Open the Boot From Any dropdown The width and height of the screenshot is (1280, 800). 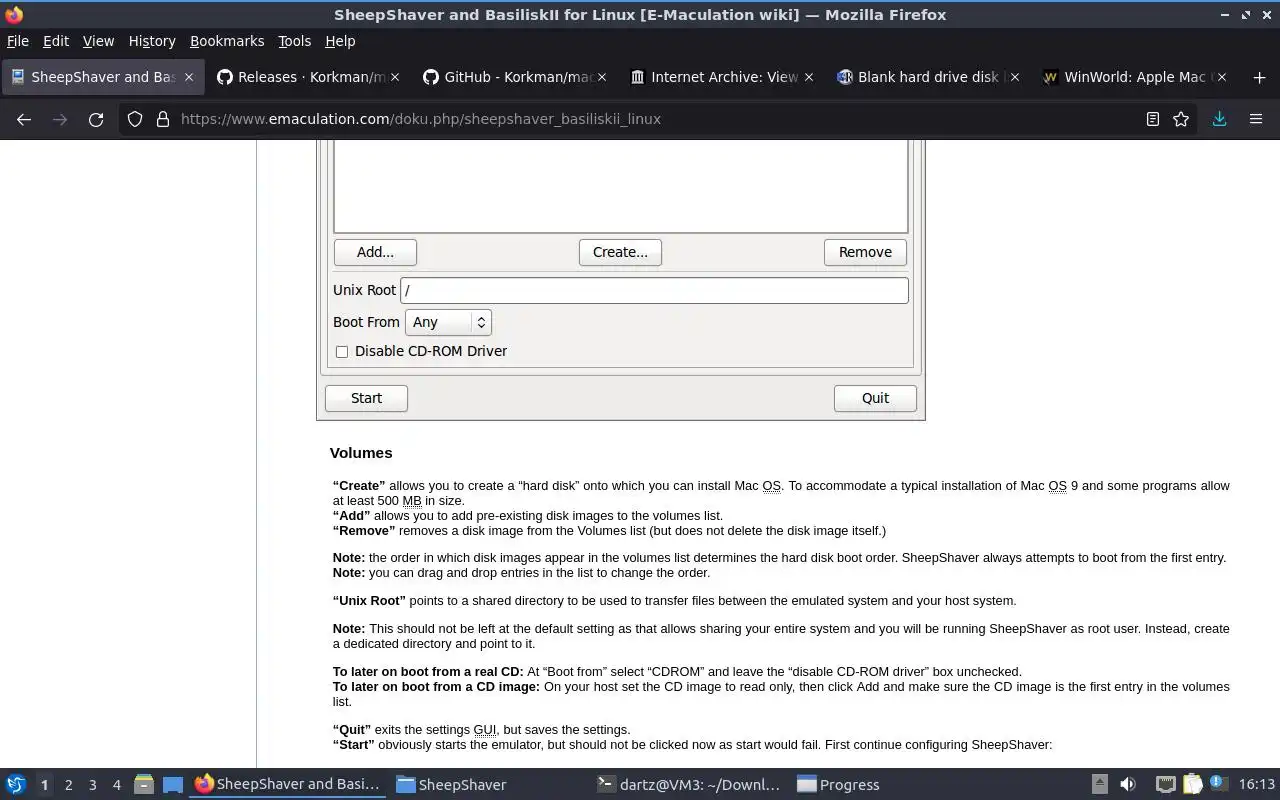click(x=448, y=322)
